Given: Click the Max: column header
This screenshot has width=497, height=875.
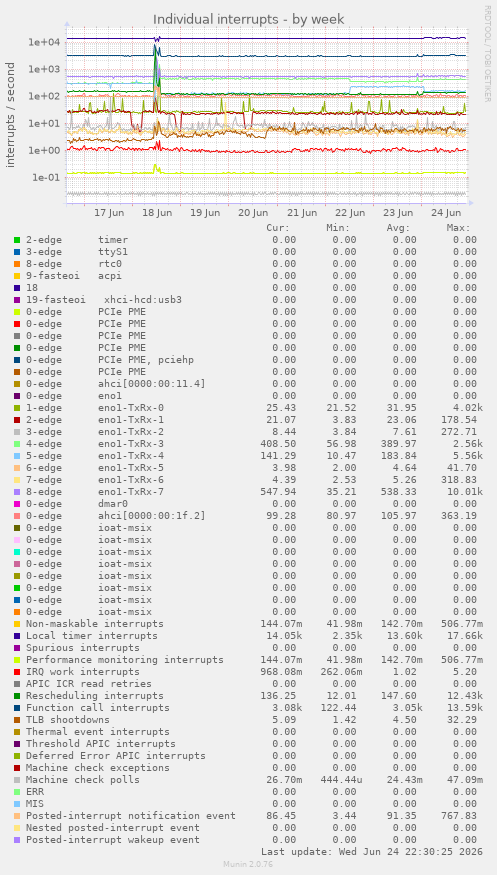Looking at the screenshot, I should pos(459,228).
